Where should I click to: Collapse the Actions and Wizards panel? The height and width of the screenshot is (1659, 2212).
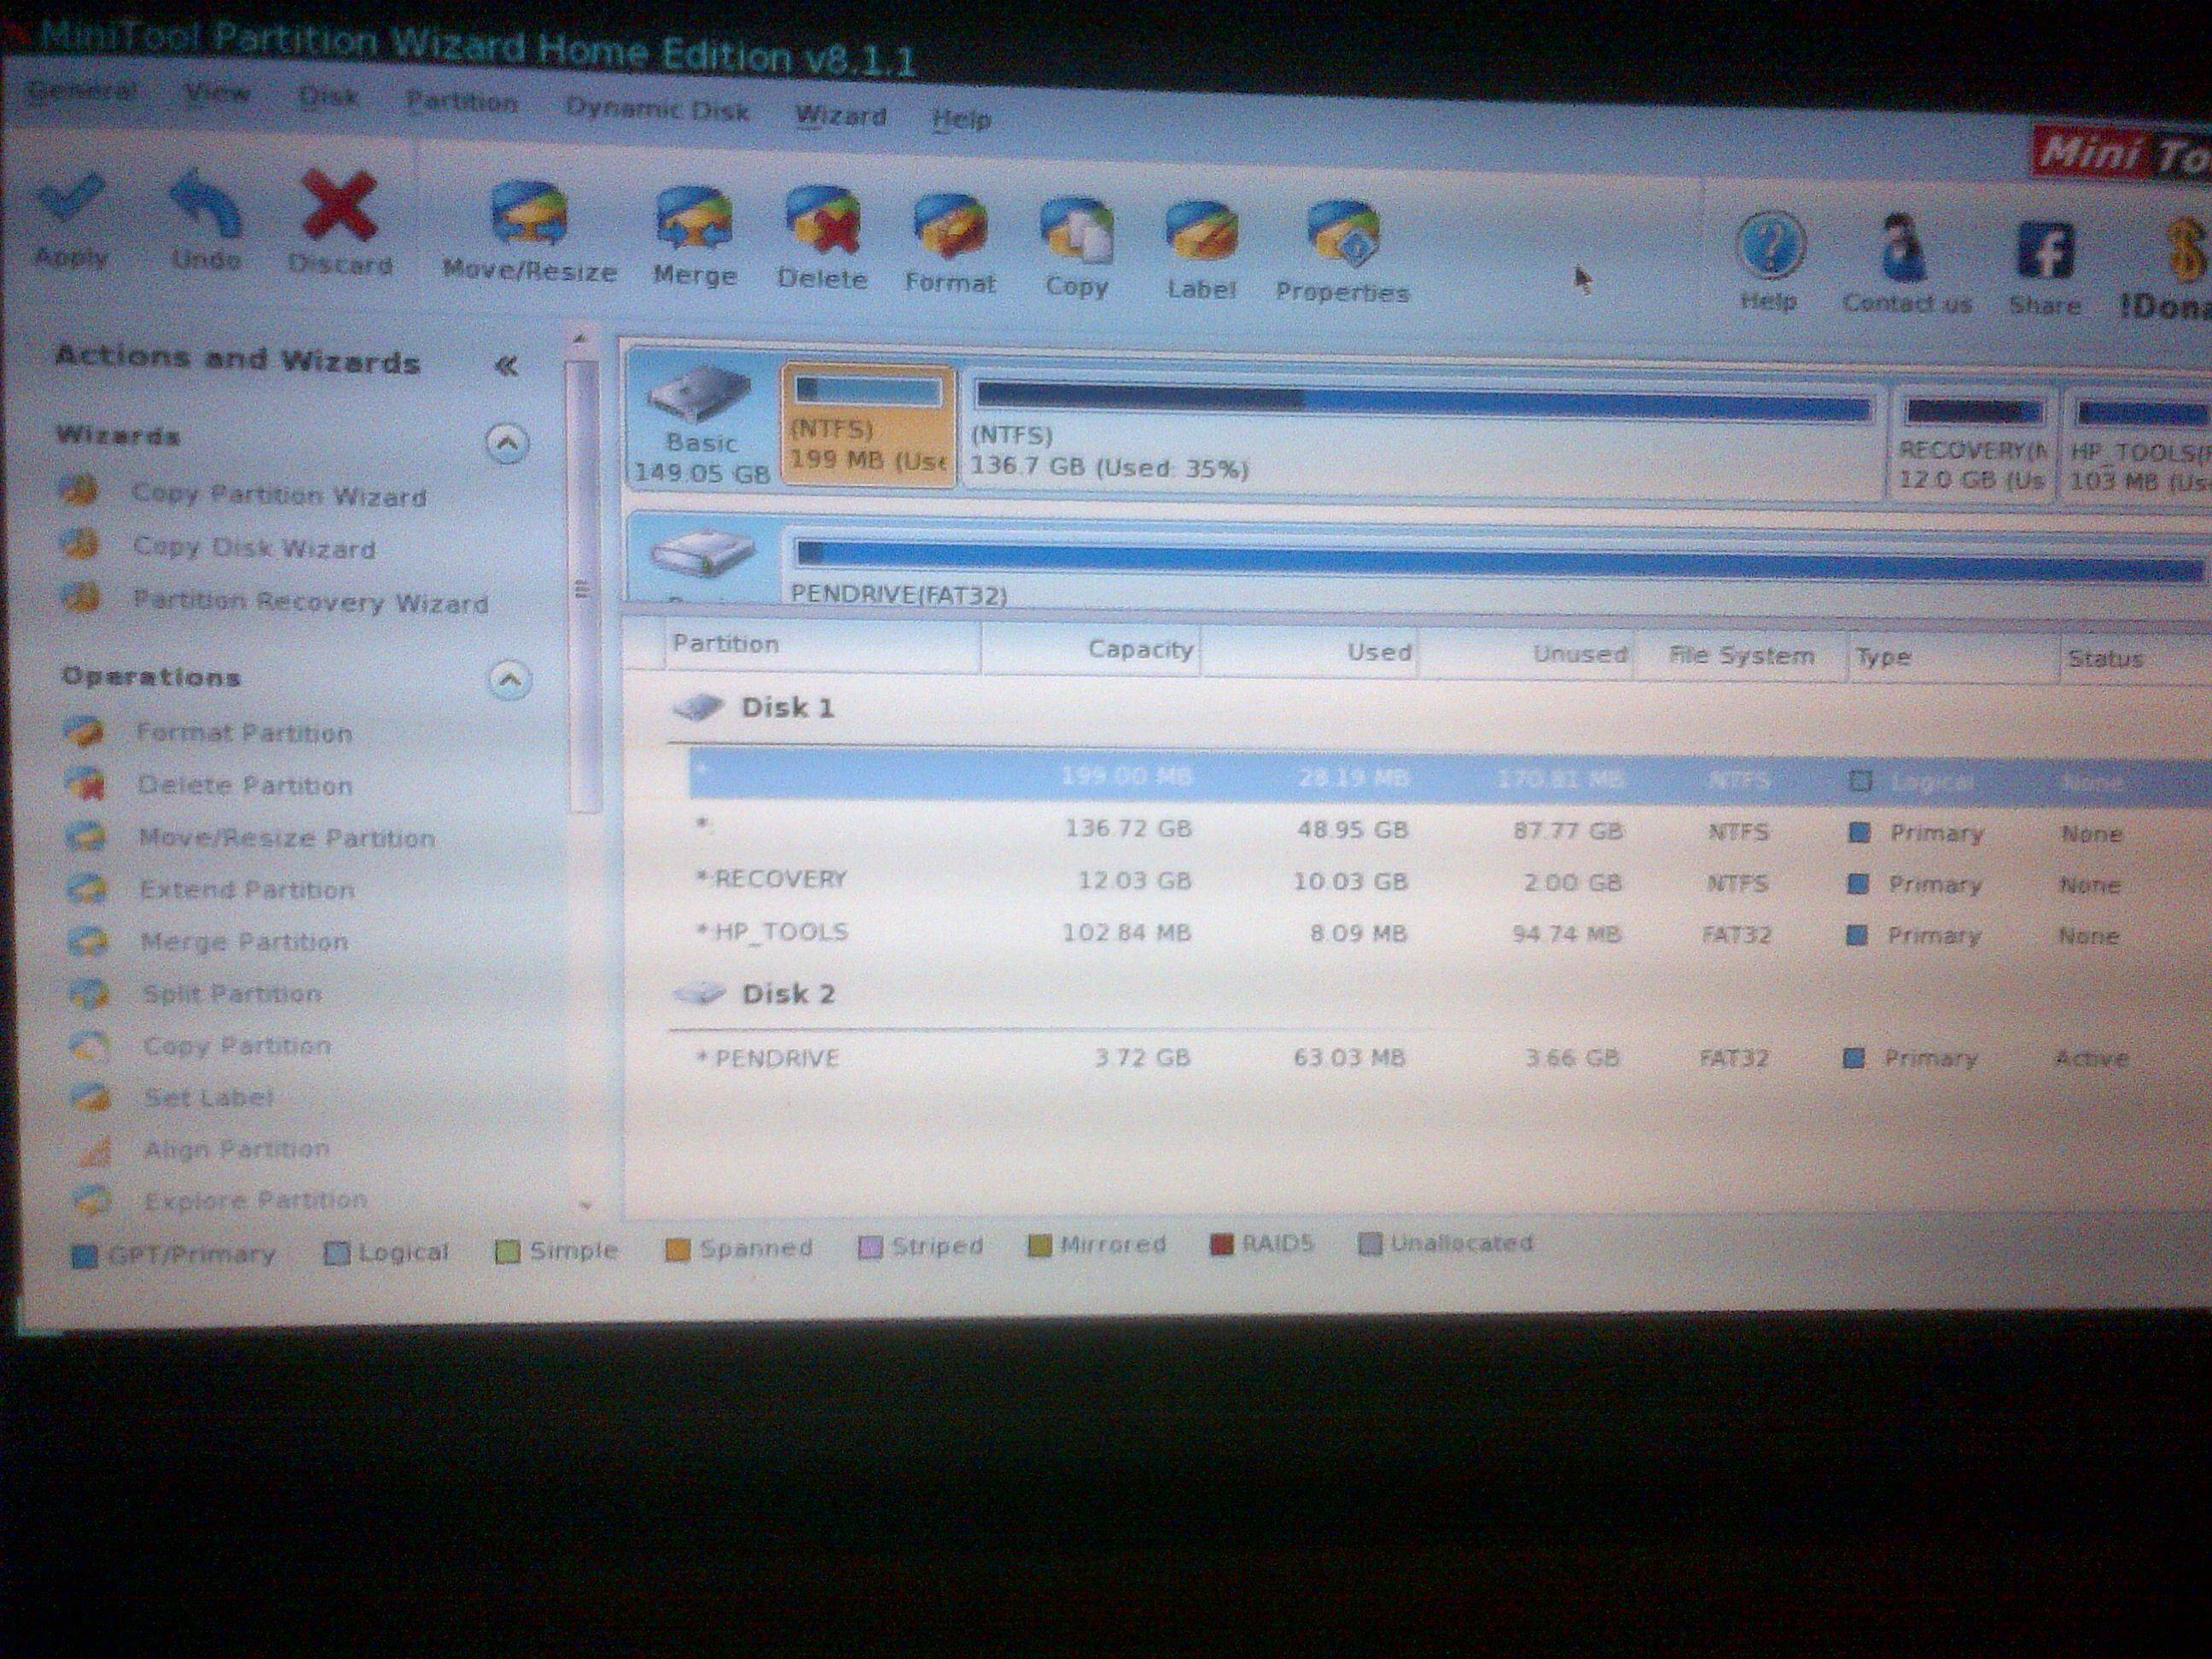(506, 366)
